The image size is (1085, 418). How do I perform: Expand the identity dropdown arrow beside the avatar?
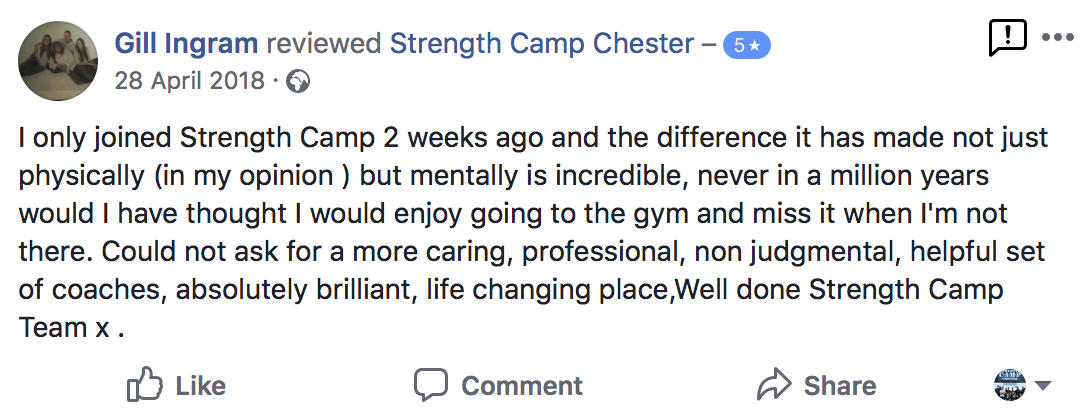point(1042,385)
